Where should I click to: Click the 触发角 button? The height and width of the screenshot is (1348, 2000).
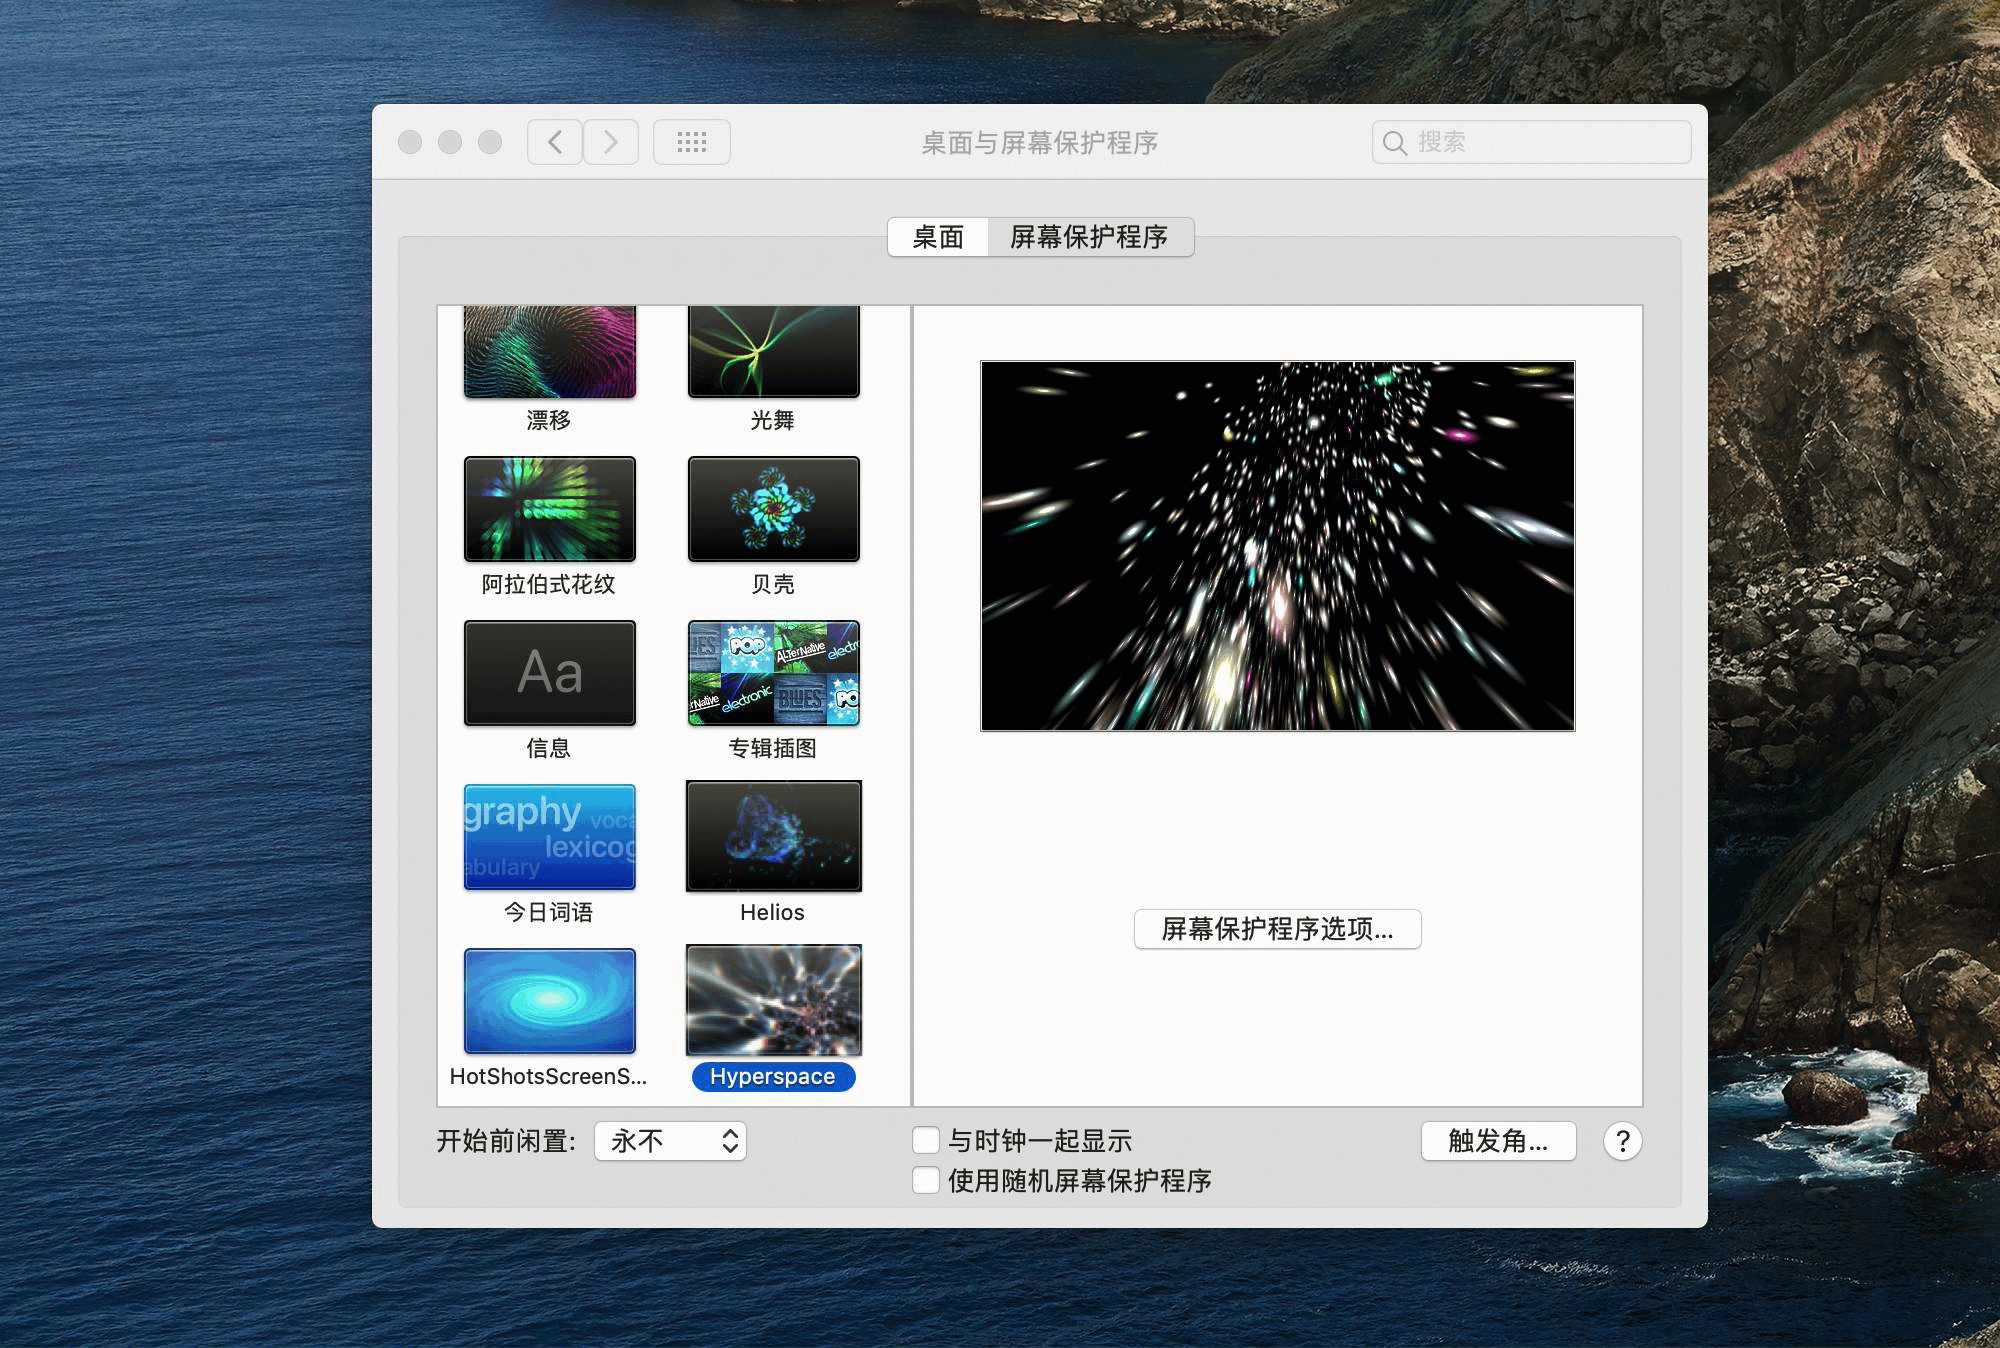coord(1498,1141)
